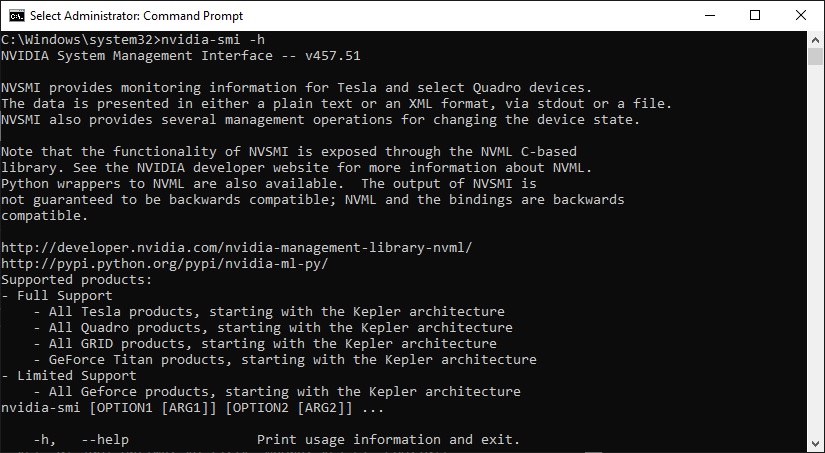The image size is (825, 453).
Task: Click the scrollbar down arrow
Action: point(816,444)
